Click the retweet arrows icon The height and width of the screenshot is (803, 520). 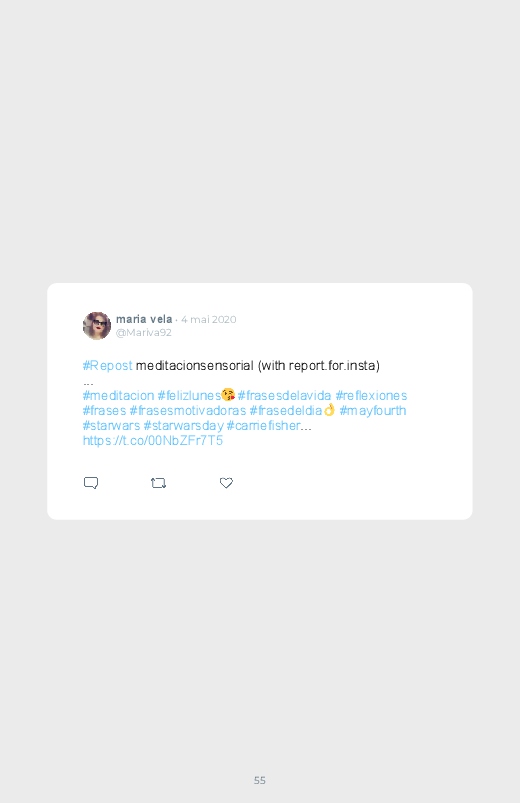click(158, 483)
